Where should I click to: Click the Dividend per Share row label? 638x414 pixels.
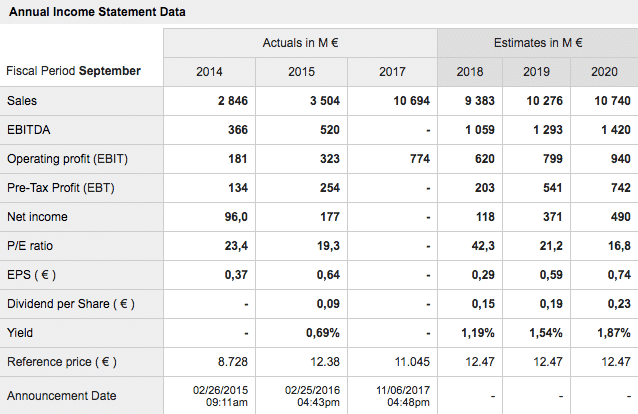coord(70,304)
